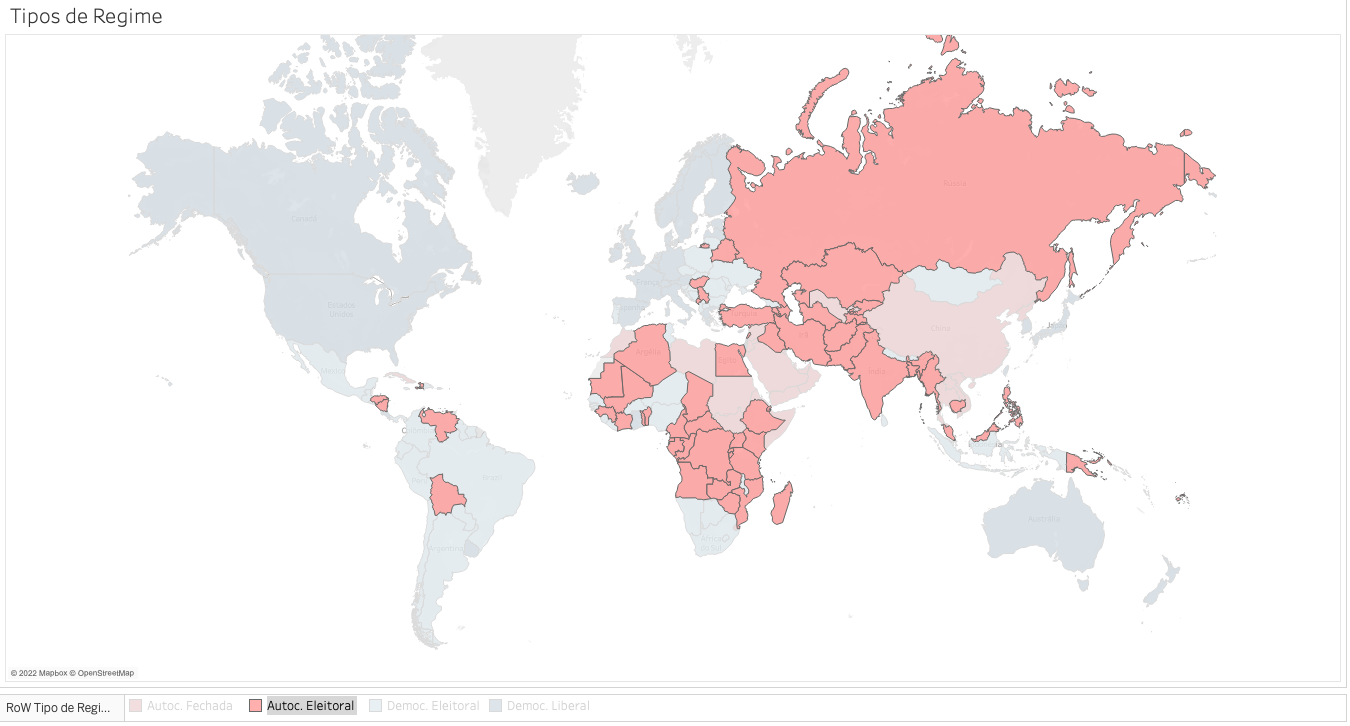Highlight the Autoc. Fechada legend label
Screen dimensions: 1350x726
point(189,706)
